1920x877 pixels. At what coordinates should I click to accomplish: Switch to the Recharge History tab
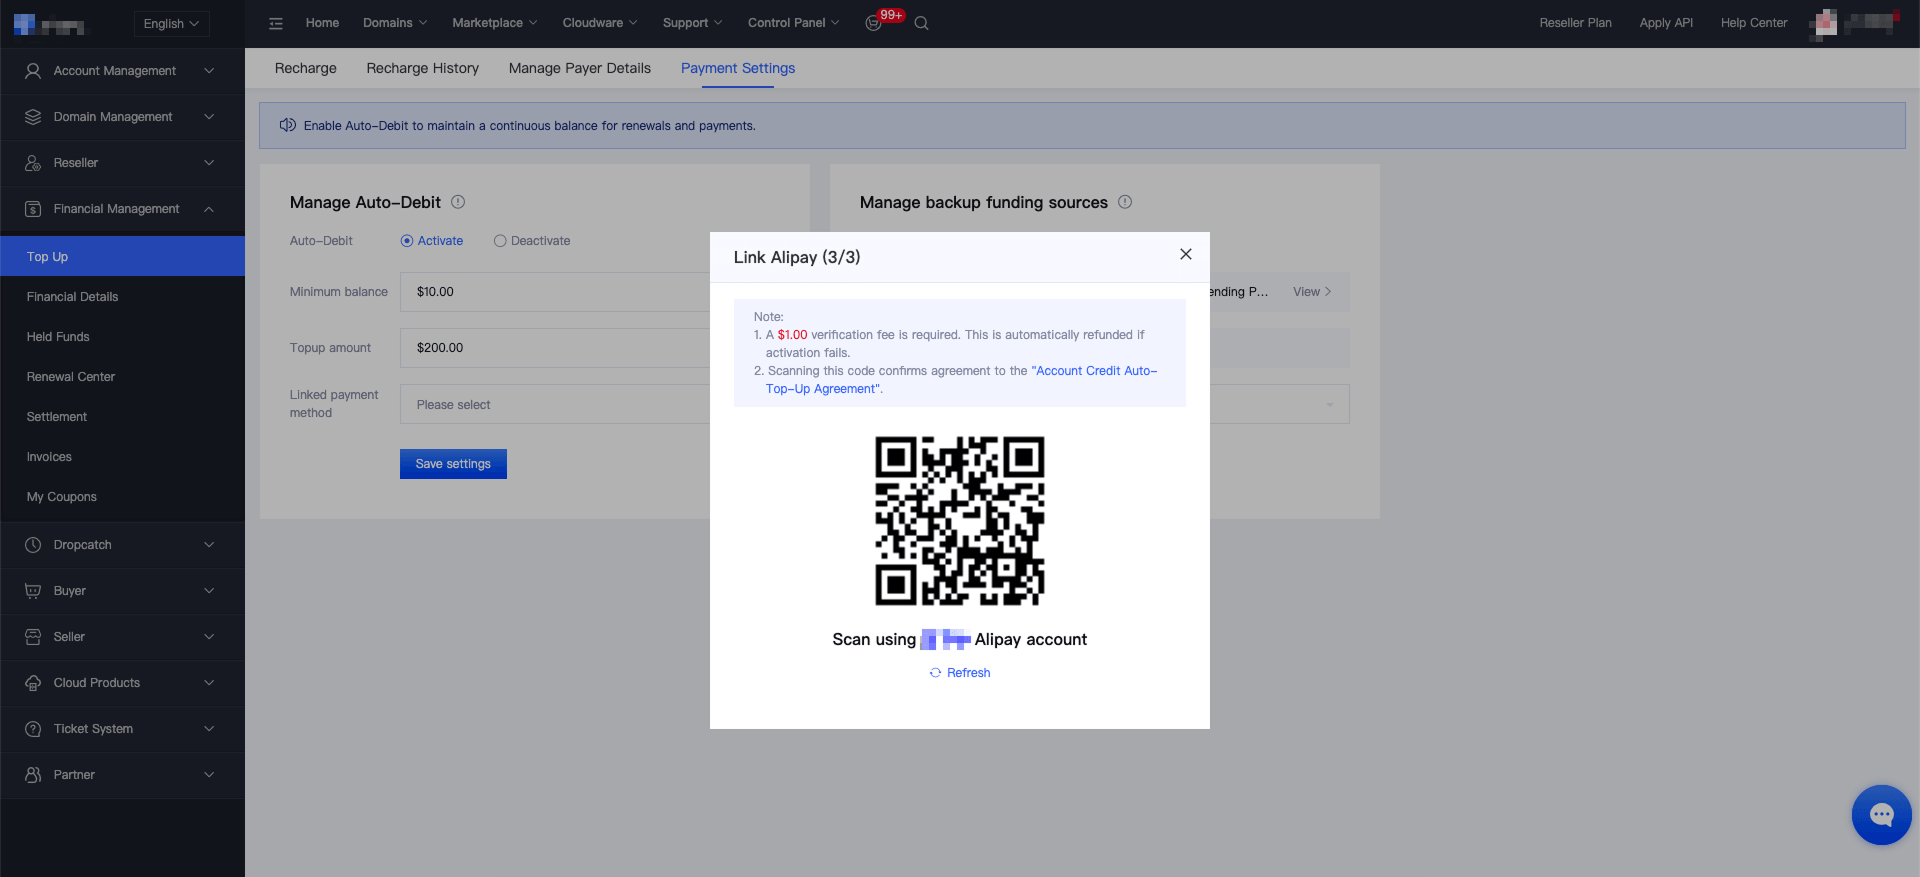422,68
